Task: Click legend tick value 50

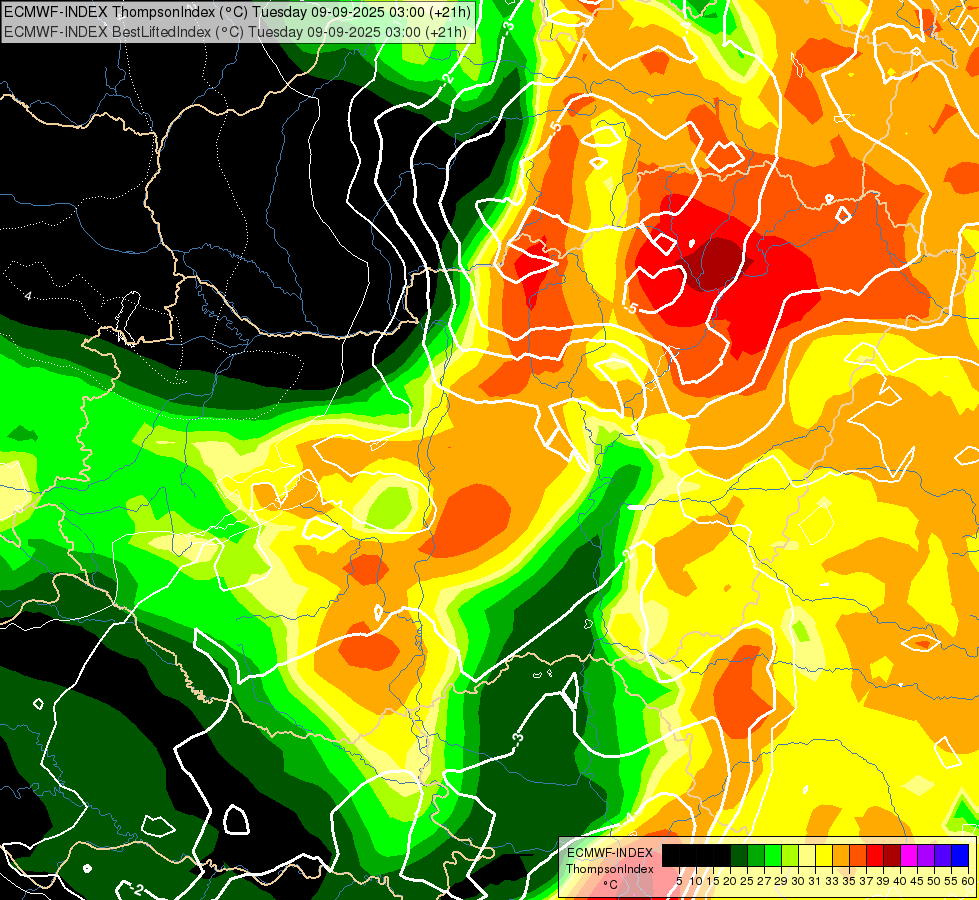Action: click(x=935, y=881)
